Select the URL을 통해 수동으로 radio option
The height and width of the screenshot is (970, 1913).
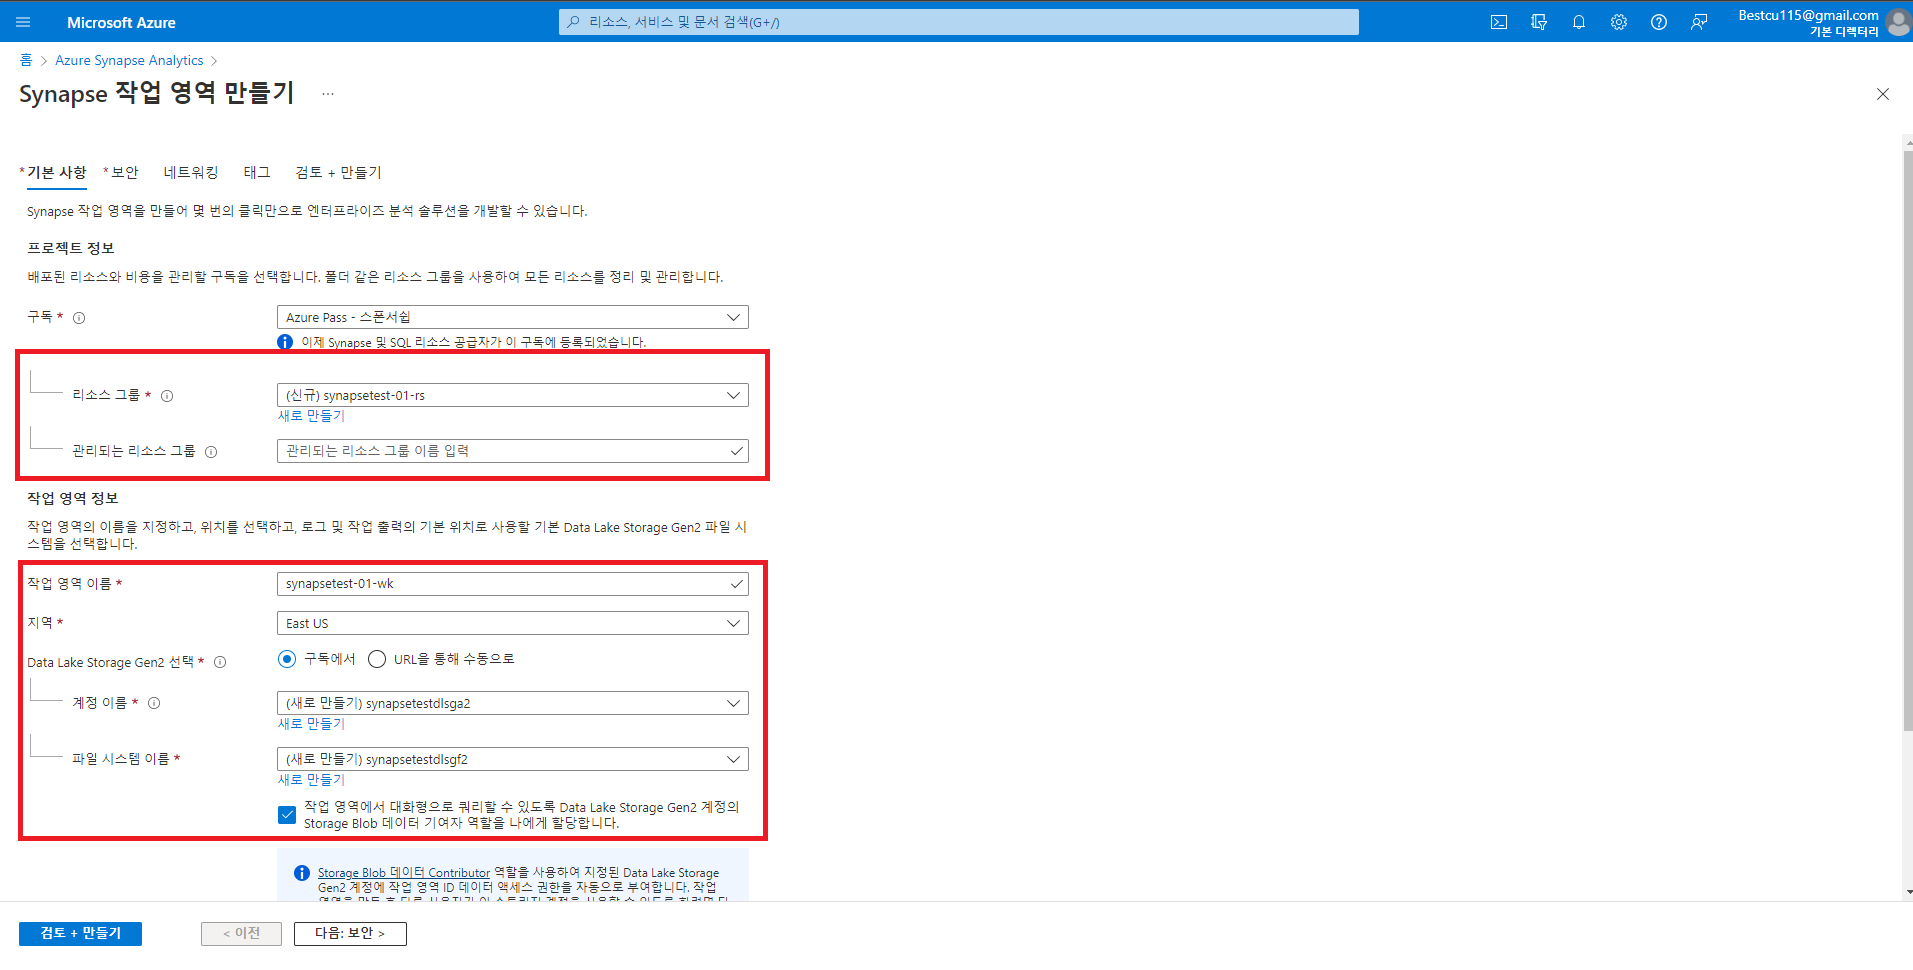point(377,659)
